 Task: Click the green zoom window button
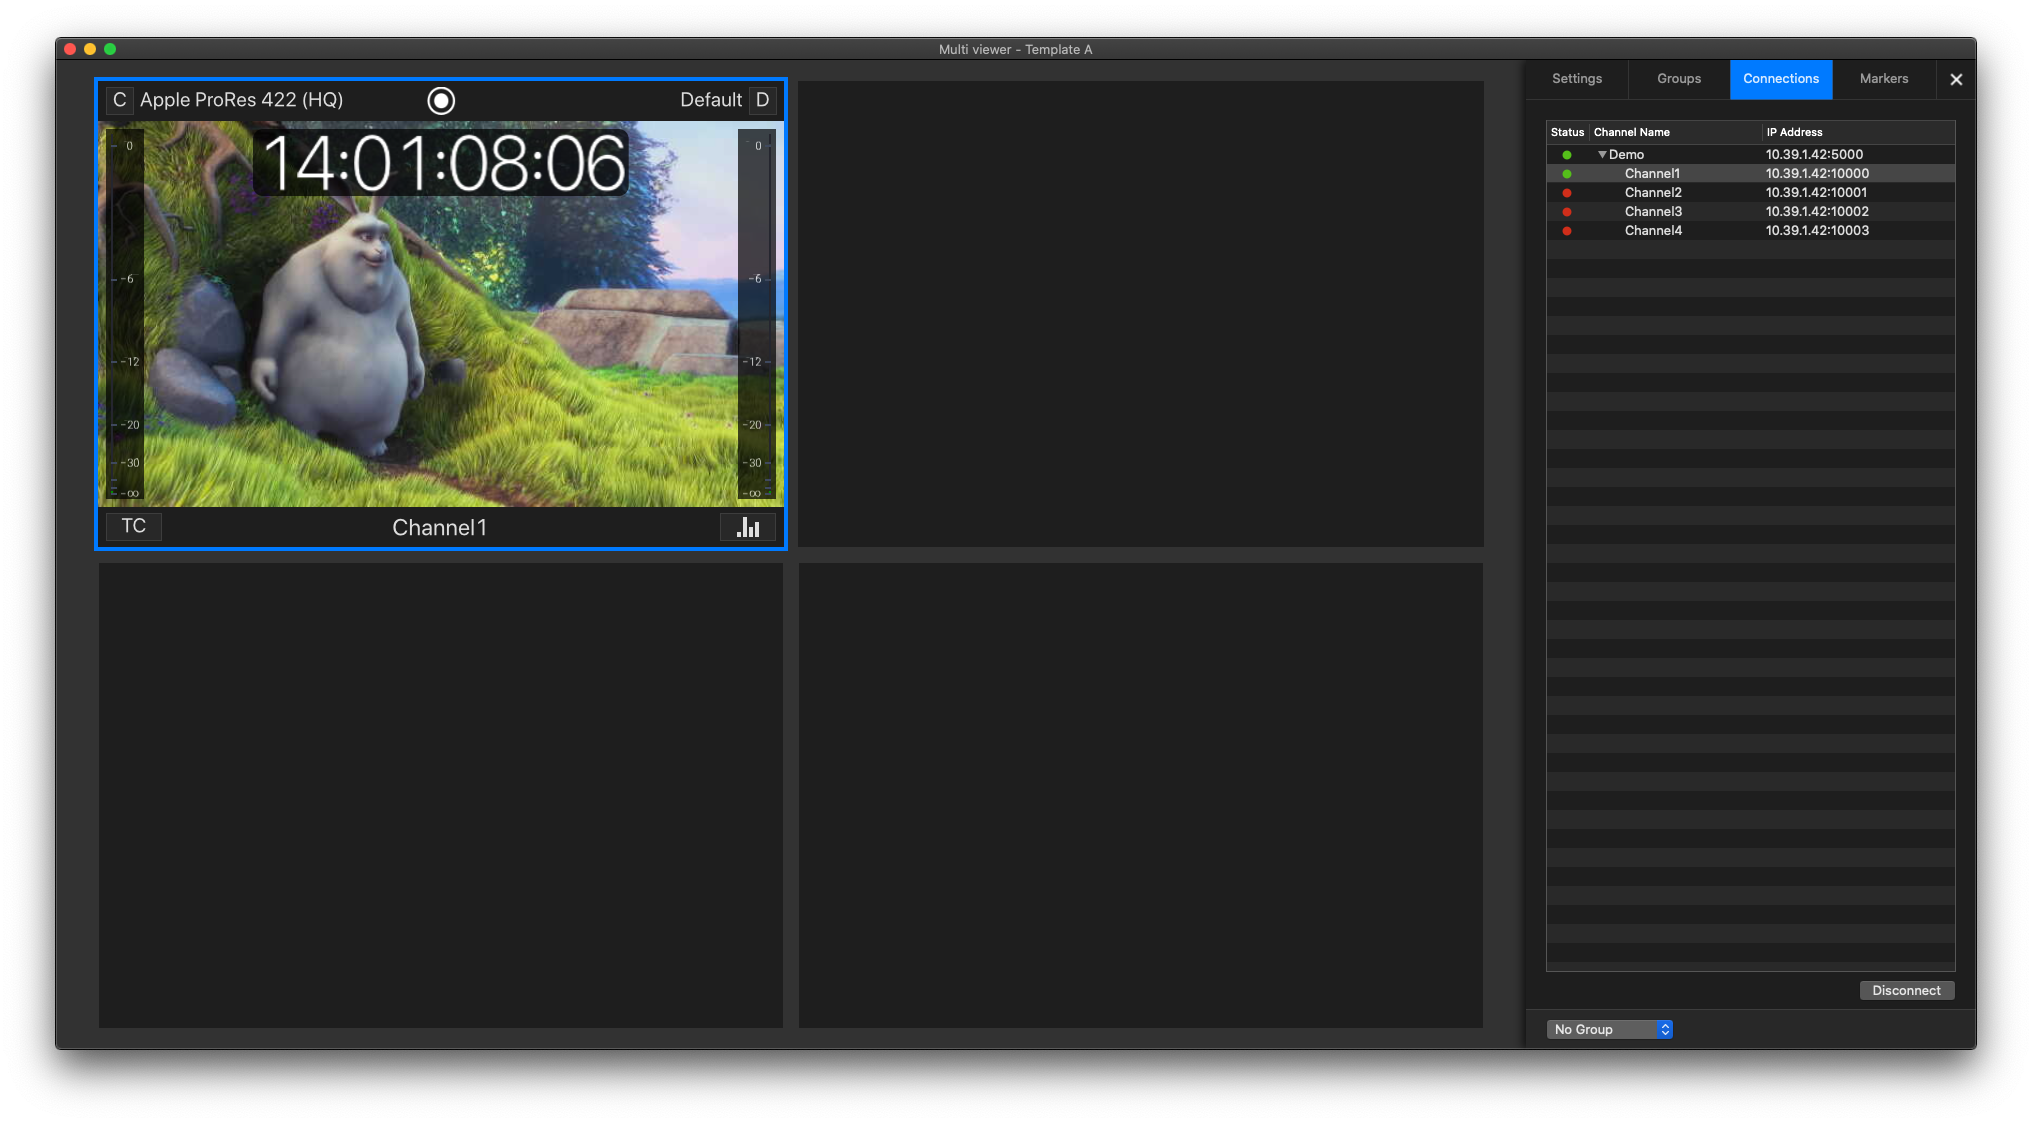pos(110,49)
